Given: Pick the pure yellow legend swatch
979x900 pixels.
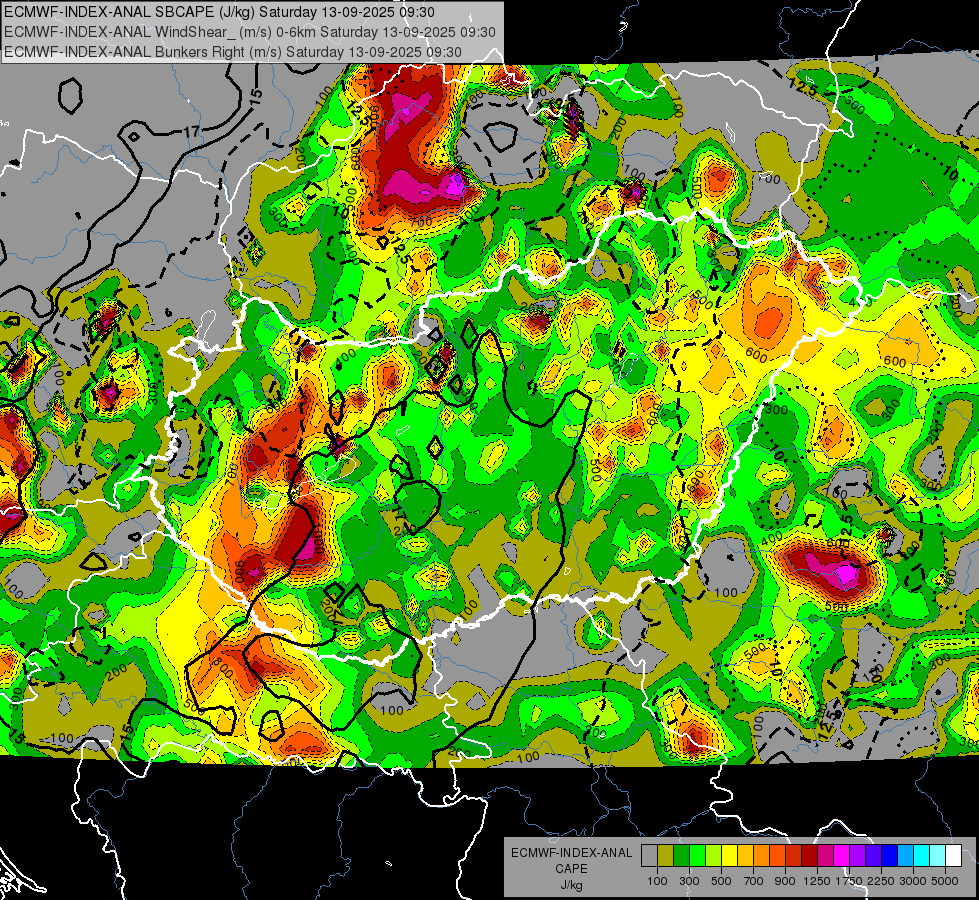Looking at the screenshot, I should [729, 855].
